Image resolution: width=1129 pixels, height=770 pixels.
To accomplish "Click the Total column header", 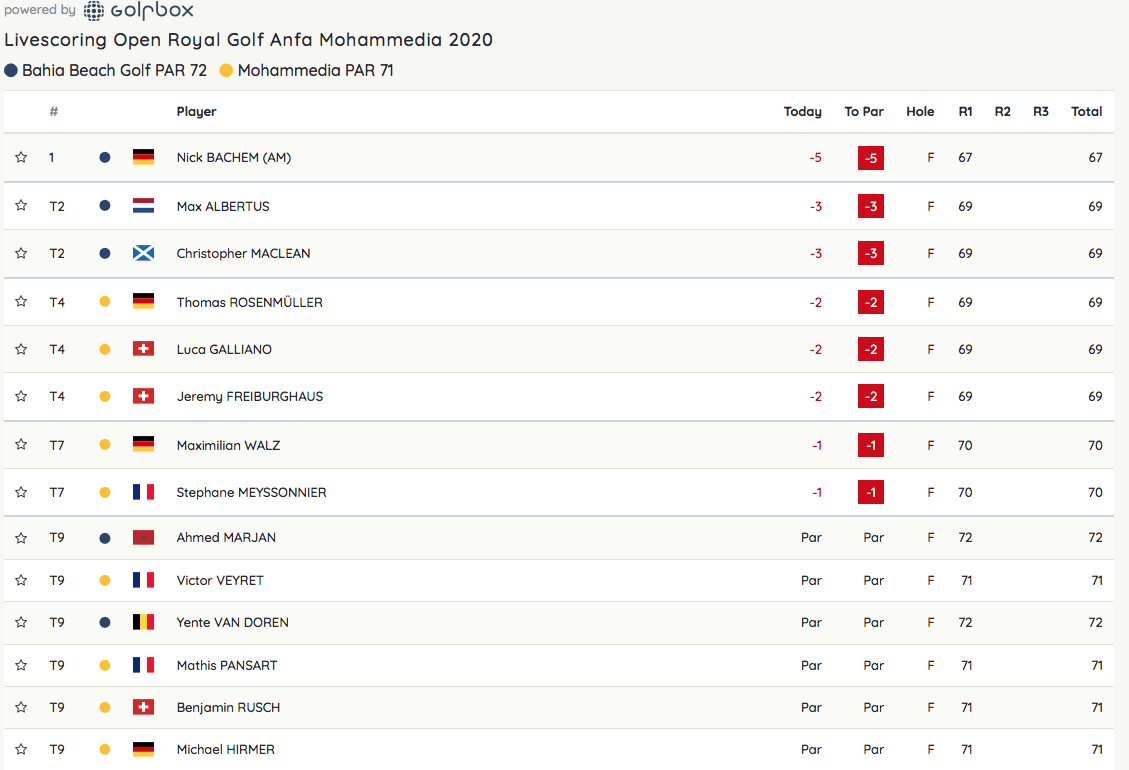I will click(1087, 112).
